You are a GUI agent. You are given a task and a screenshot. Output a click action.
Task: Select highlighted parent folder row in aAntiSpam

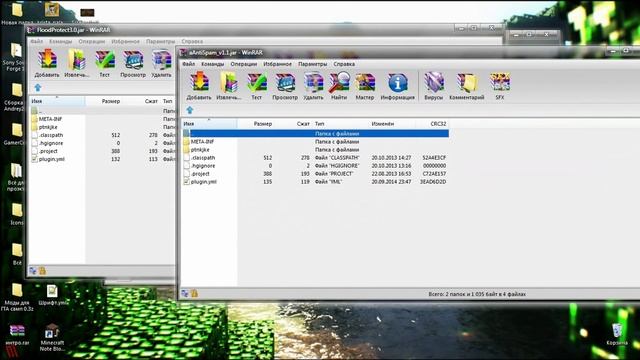tap(315, 133)
